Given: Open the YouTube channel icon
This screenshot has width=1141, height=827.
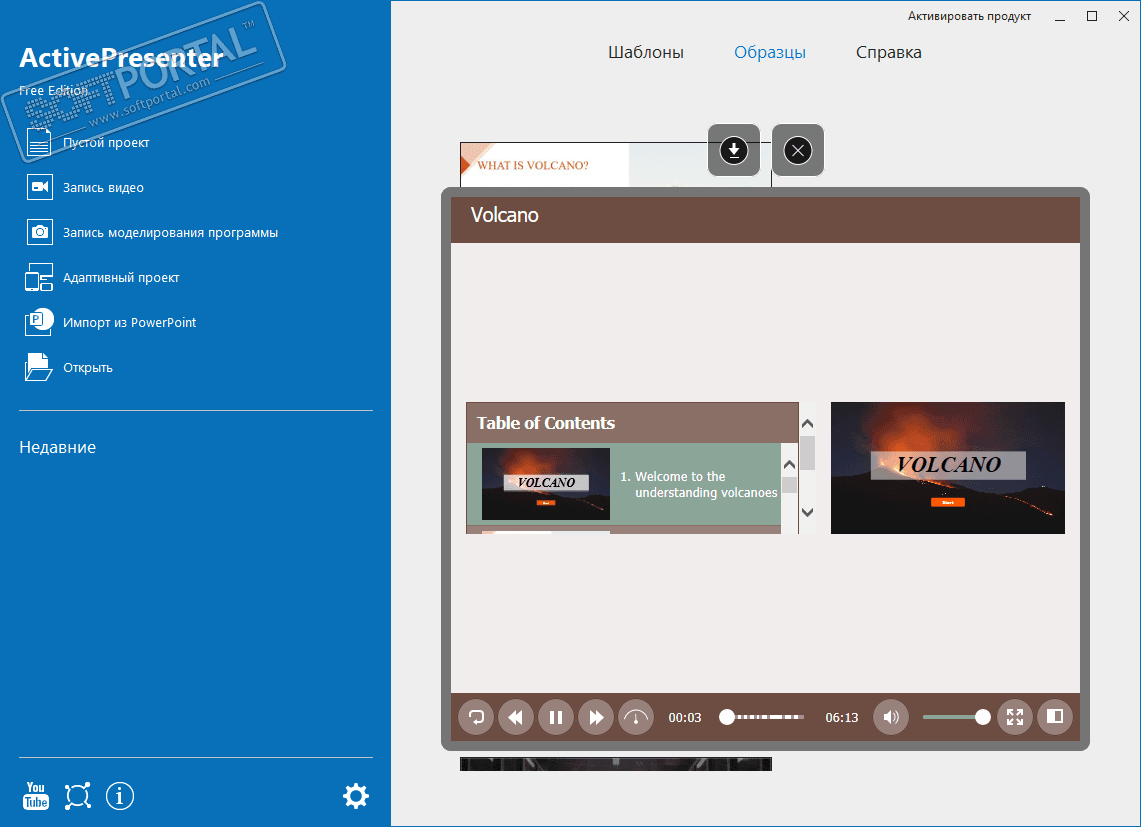Looking at the screenshot, I should [36, 796].
